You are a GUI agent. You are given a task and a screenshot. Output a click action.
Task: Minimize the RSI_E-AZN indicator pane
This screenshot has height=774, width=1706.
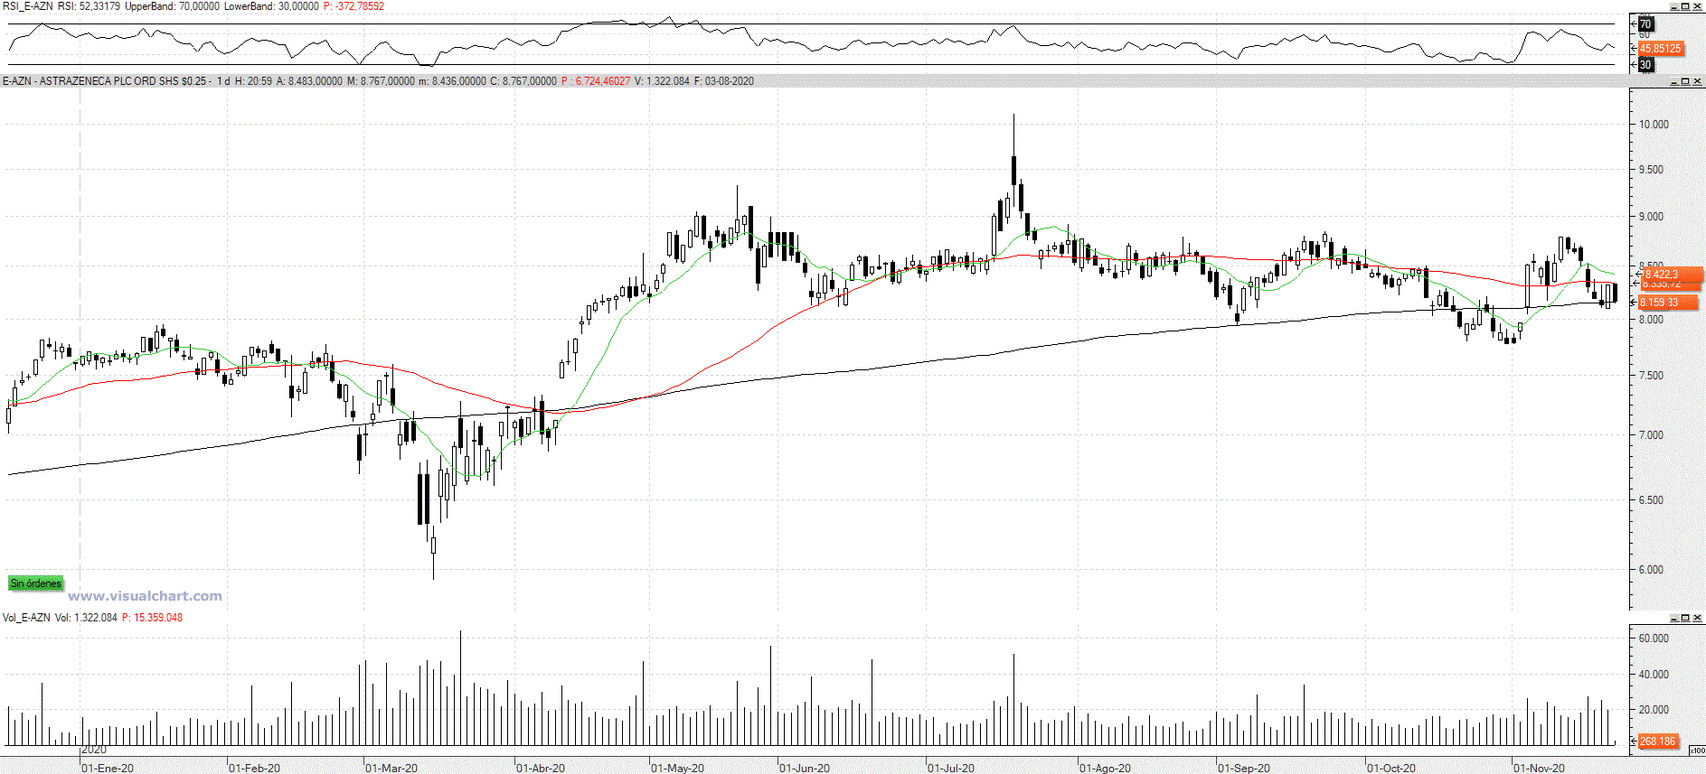[x=1675, y=6]
